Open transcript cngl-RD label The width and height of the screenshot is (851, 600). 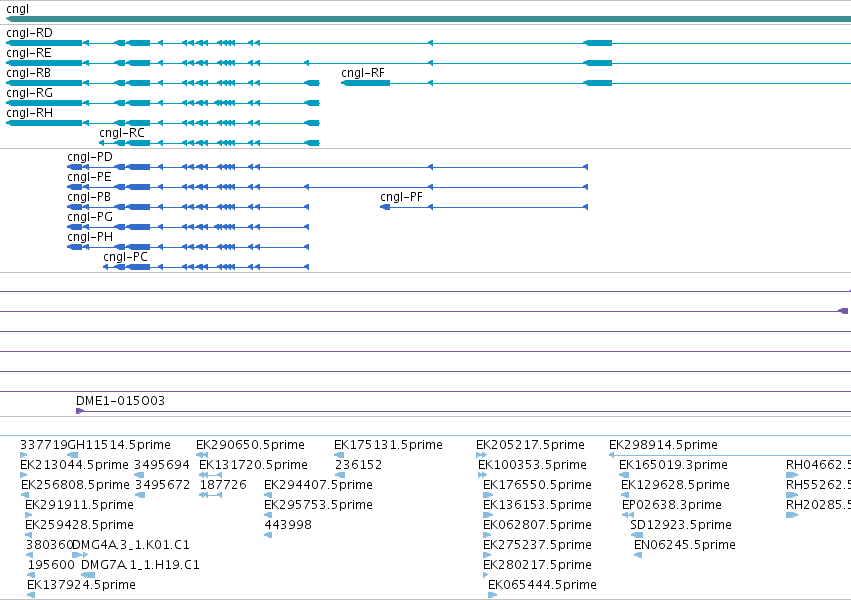[29, 33]
